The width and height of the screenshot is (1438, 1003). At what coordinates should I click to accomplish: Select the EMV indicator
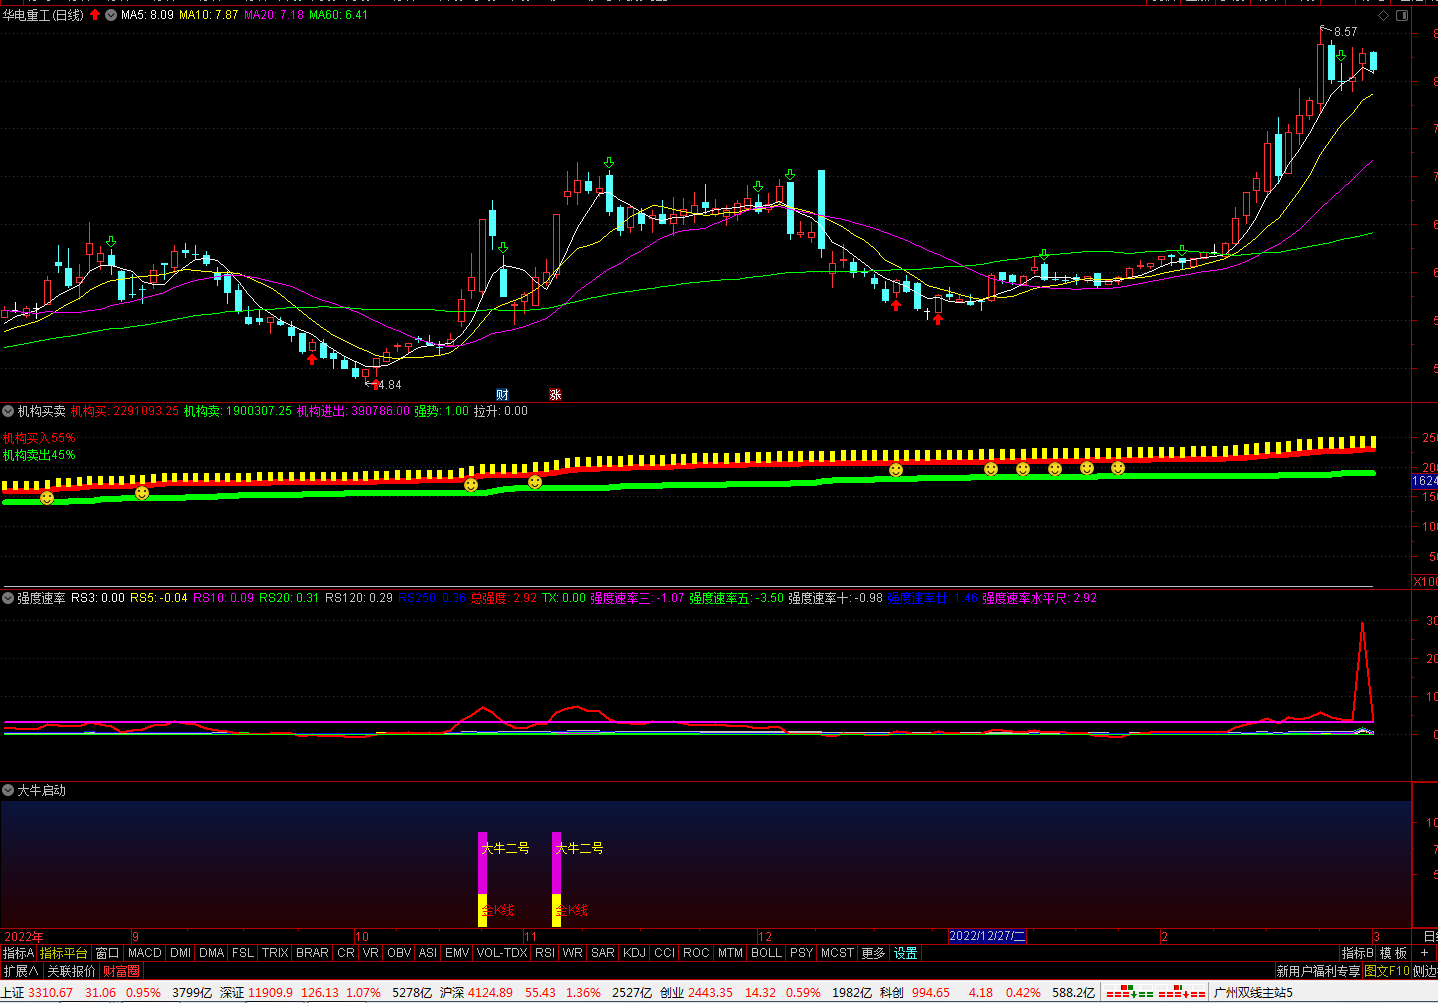pos(457,953)
